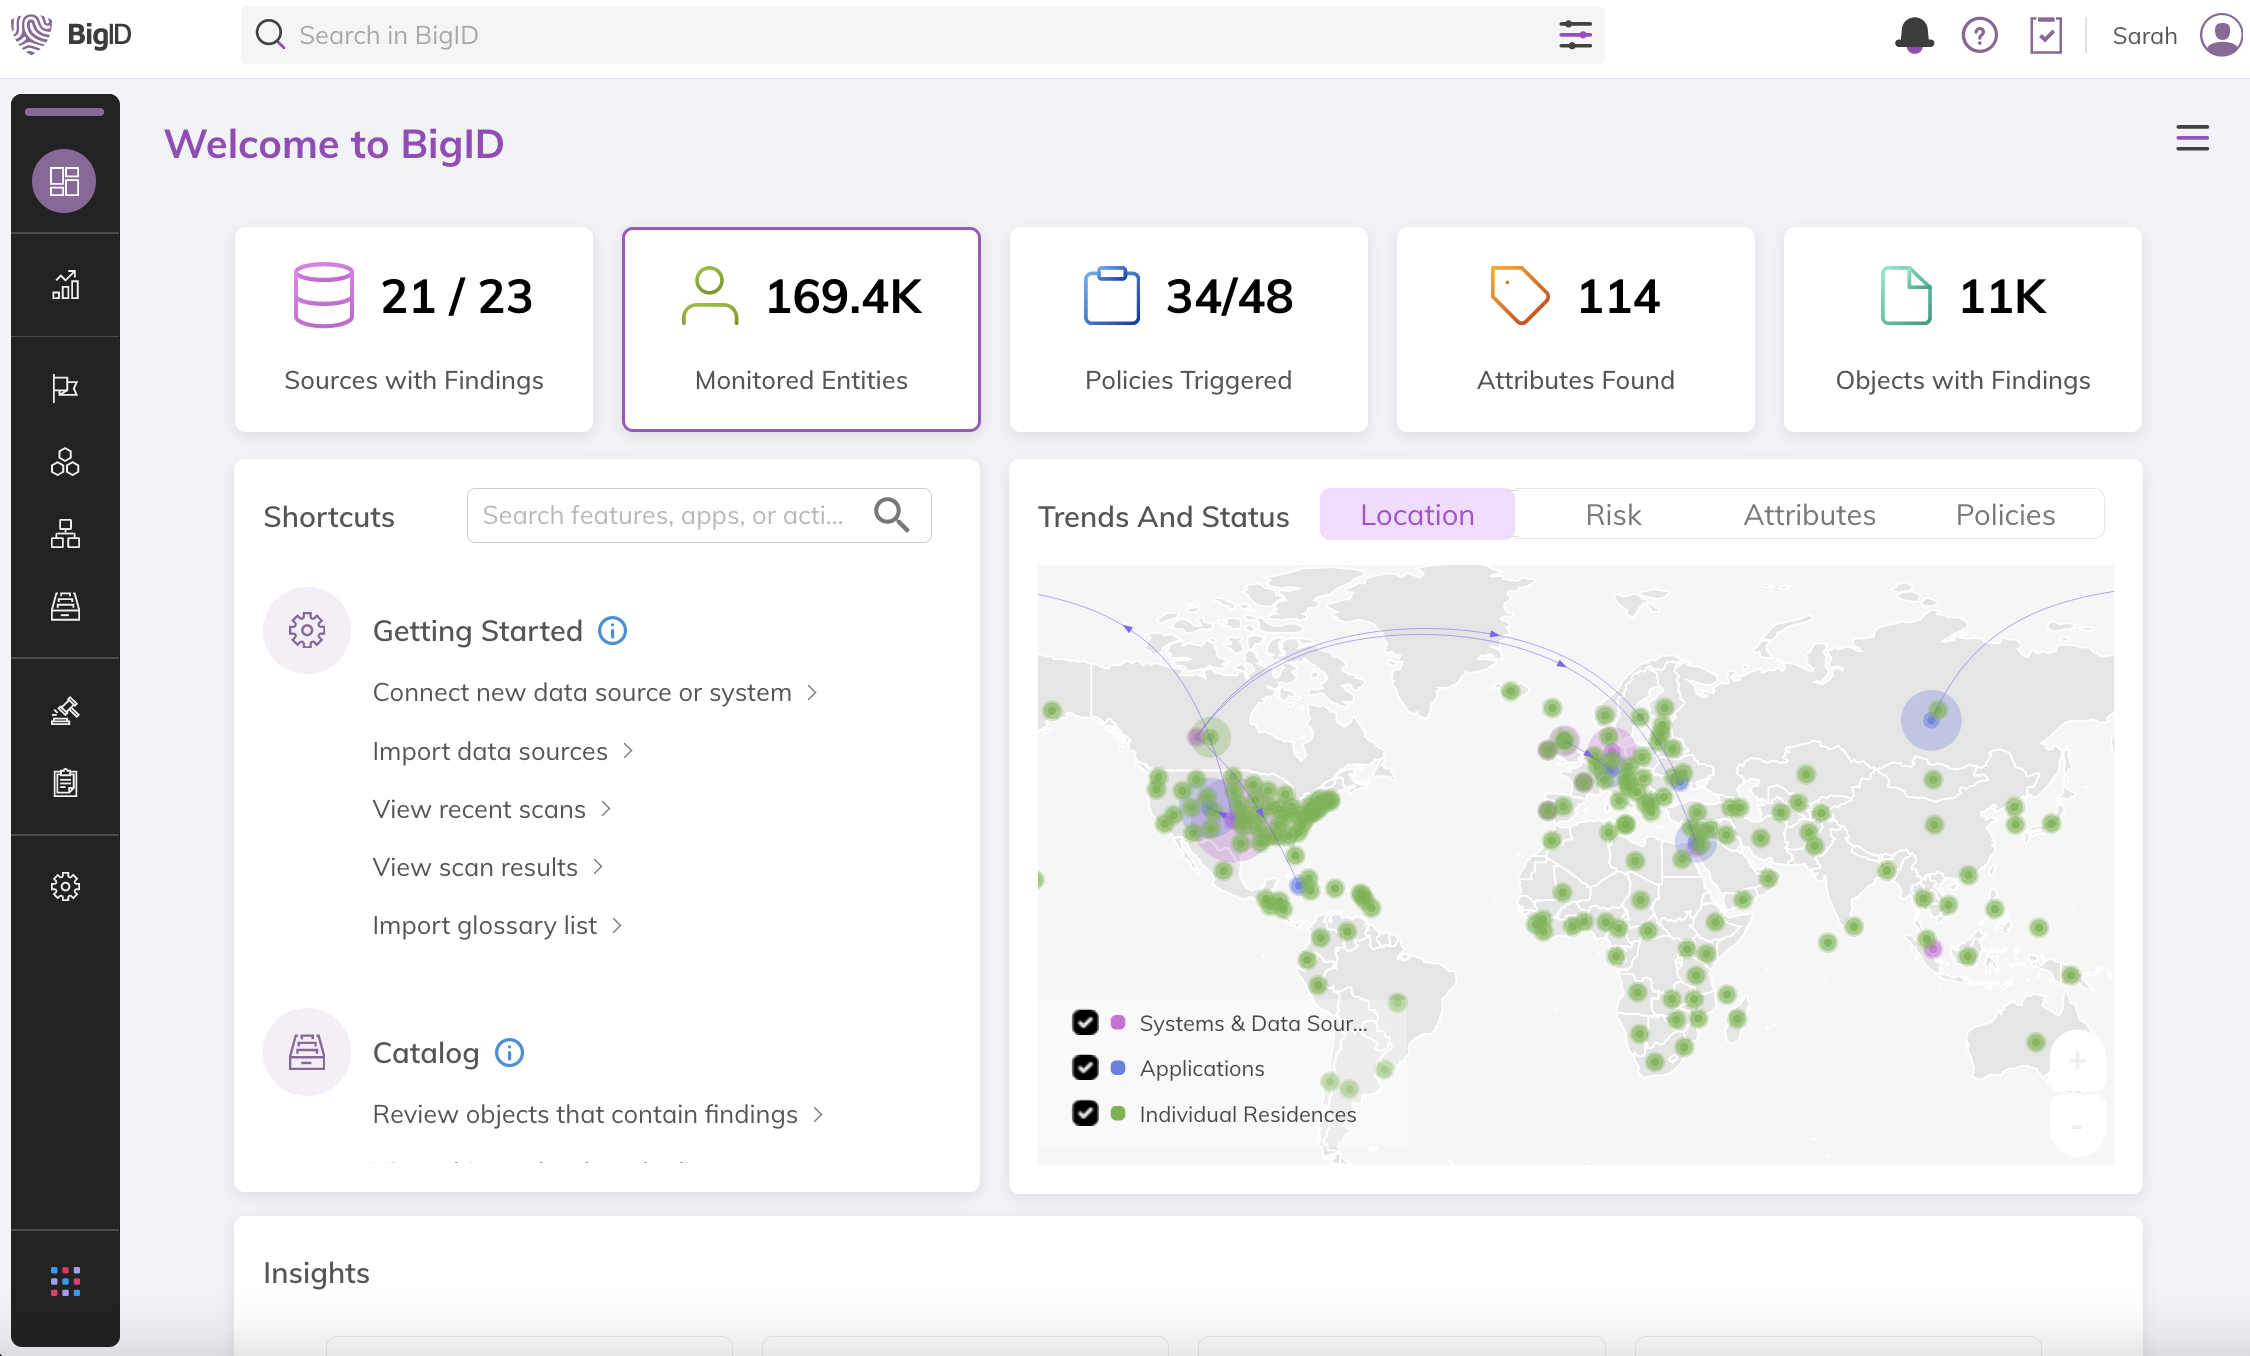2250x1356 pixels.
Task: Click the Catalog drawer circle icon
Action: coord(307,1052)
